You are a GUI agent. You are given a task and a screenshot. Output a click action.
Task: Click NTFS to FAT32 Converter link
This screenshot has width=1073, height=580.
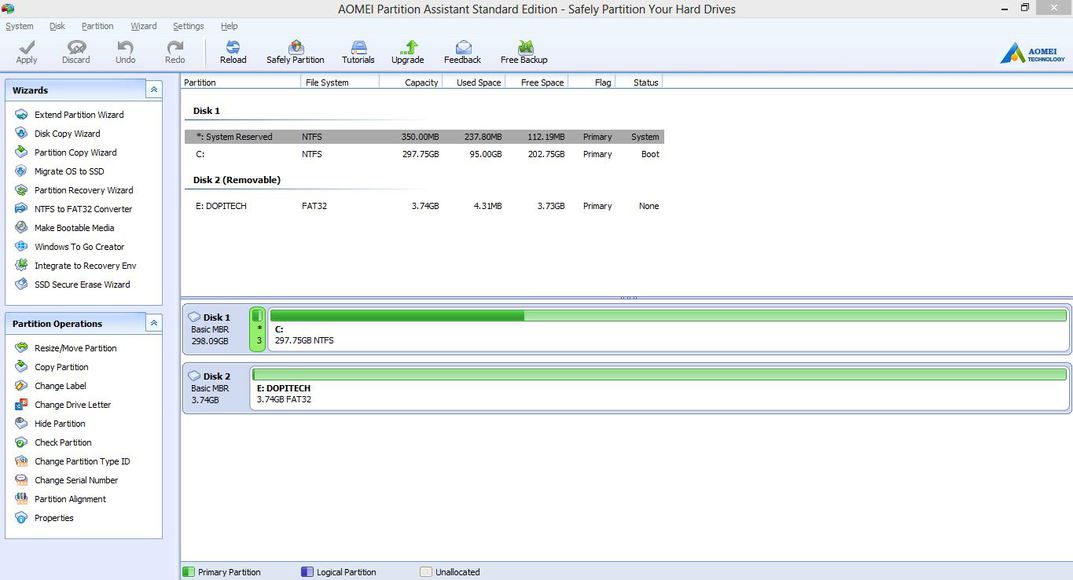coord(83,209)
